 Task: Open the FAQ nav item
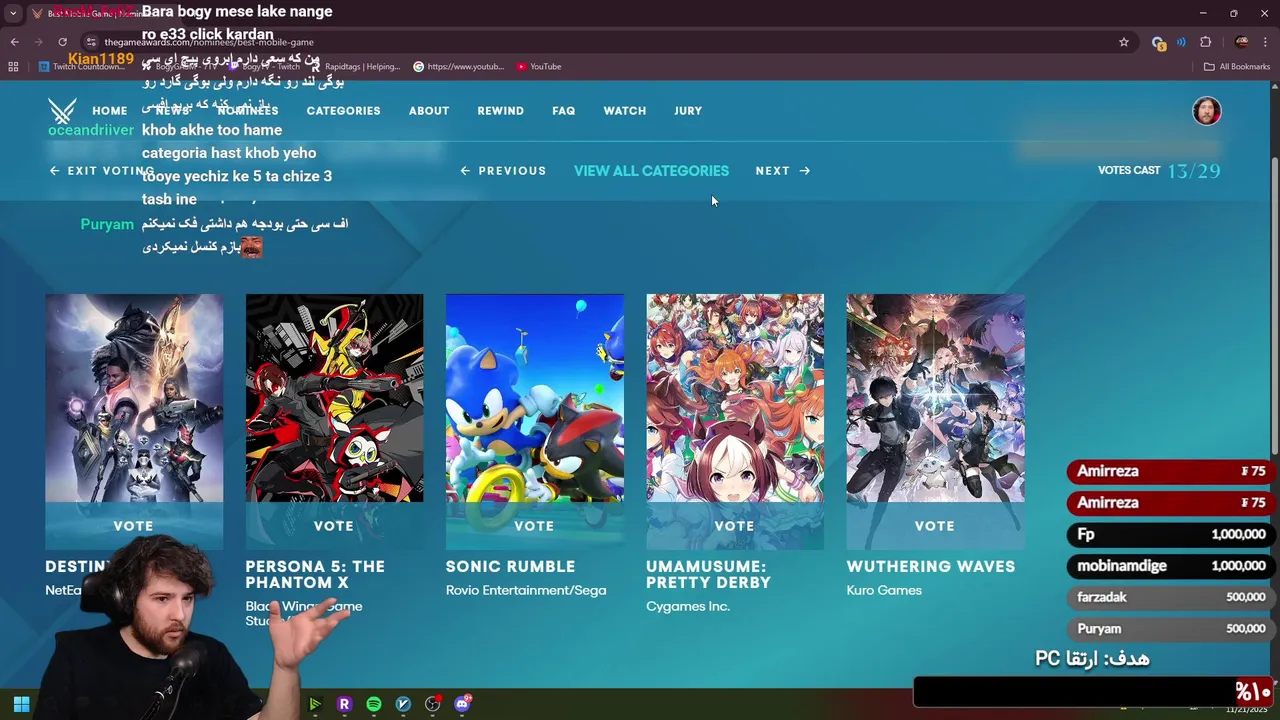564,111
